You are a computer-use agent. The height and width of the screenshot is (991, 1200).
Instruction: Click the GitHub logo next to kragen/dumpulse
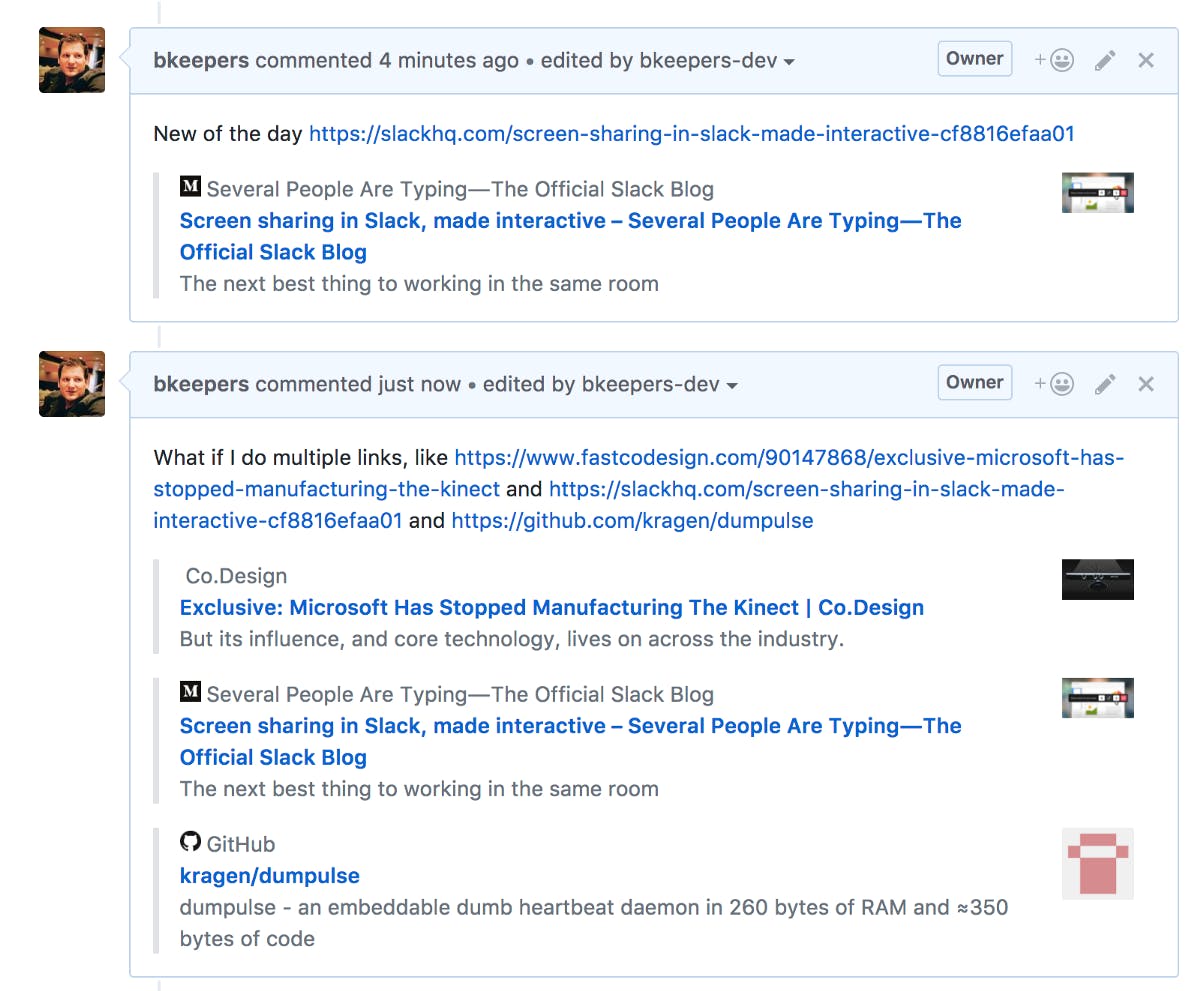pyautogui.click(x=190, y=841)
